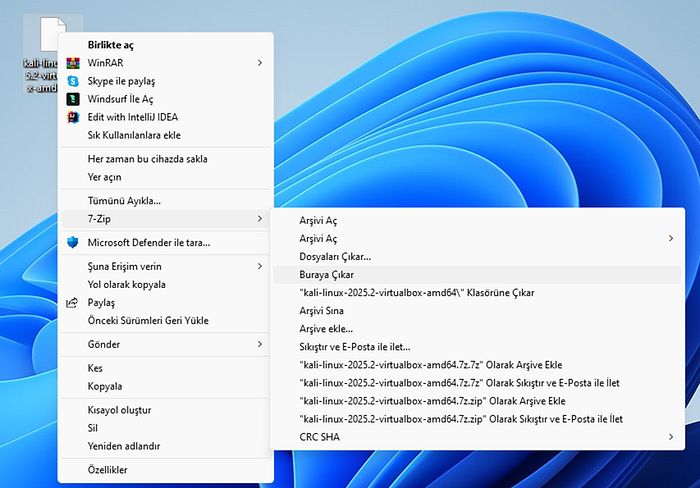Choose Dosyaları Çıkar...
Image resolution: width=700 pixels, height=488 pixels.
[477, 257]
